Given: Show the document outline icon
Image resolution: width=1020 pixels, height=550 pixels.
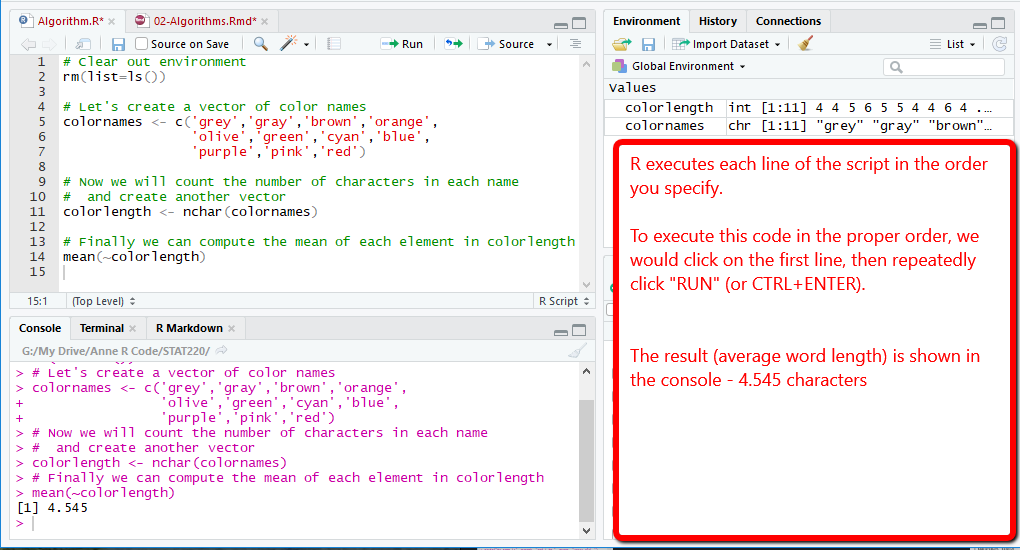Looking at the screenshot, I should click(x=575, y=44).
